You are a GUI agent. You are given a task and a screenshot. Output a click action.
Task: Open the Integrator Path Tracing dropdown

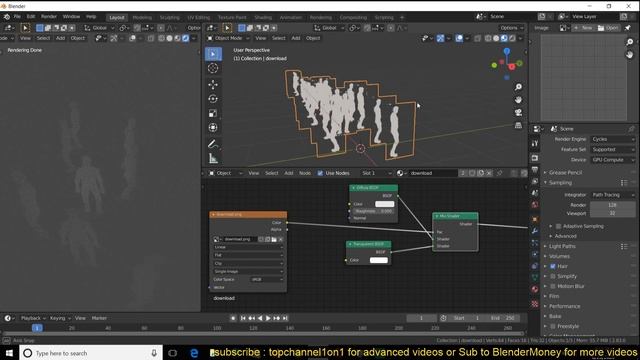click(613, 195)
